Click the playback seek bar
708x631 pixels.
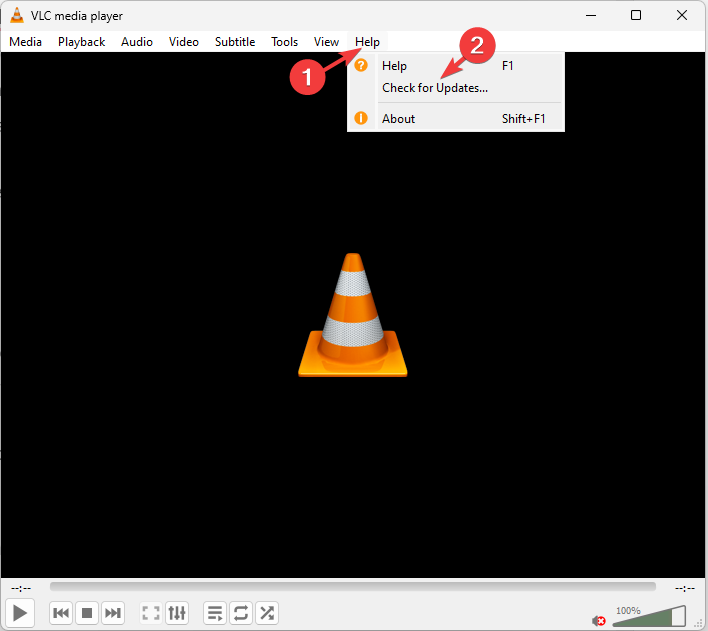coord(352,587)
